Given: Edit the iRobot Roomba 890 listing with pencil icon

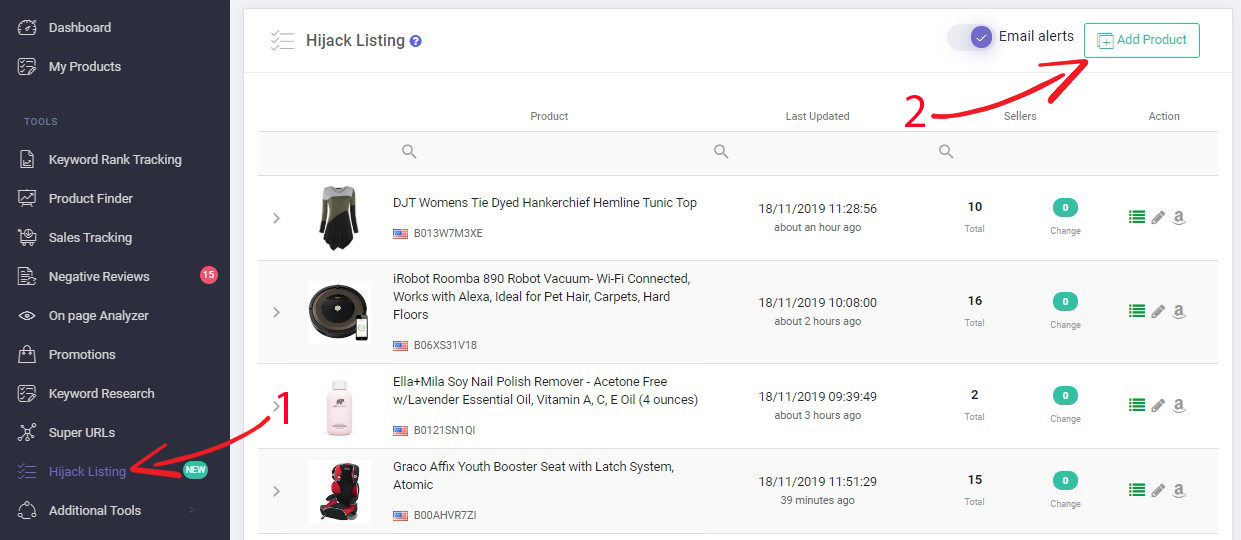Looking at the screenshot, I should [x=1158, y=311].
